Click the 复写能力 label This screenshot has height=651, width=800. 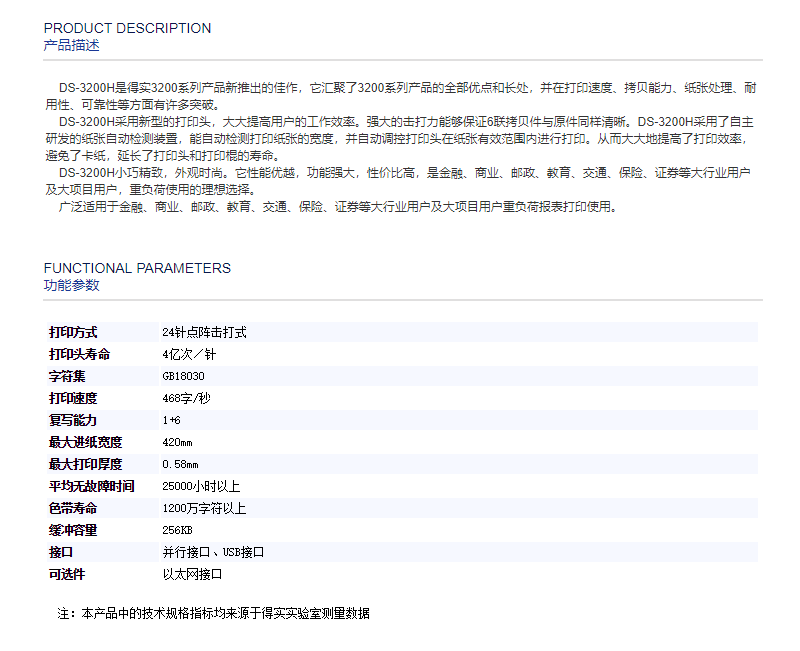point(73,420)
